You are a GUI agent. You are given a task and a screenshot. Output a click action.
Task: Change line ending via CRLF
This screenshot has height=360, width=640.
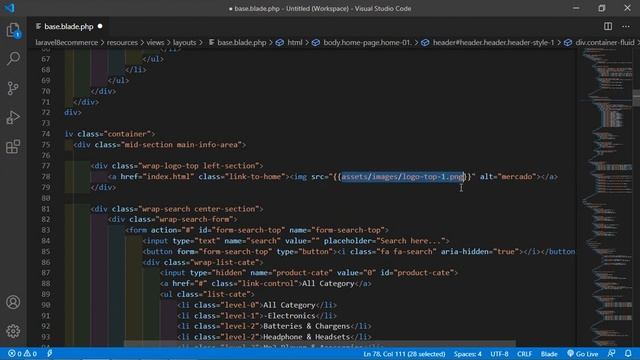point(524,354)
